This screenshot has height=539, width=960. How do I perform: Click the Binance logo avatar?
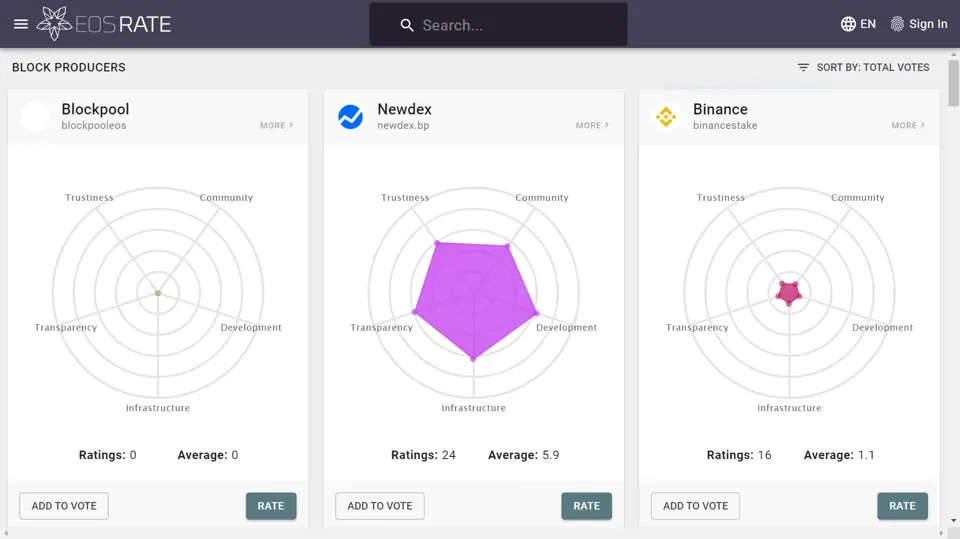click(666, 116)
